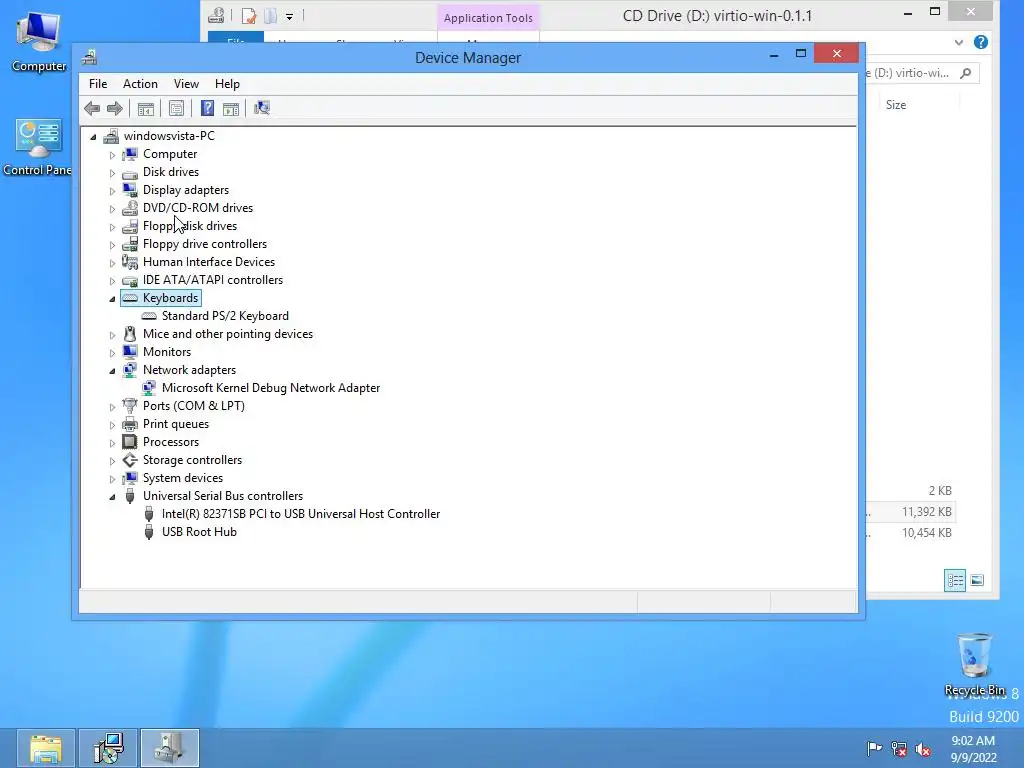Click Scan for hardware changes icon
The height and width of the screenshot is (768, 1024).
point(262,108)
